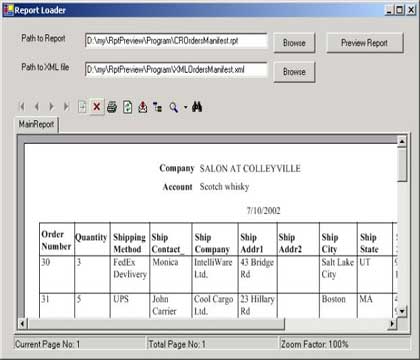Click the Path to Report input field
Image resolution: width=420 pixels, height=360 pixels.
coord(176,41)
